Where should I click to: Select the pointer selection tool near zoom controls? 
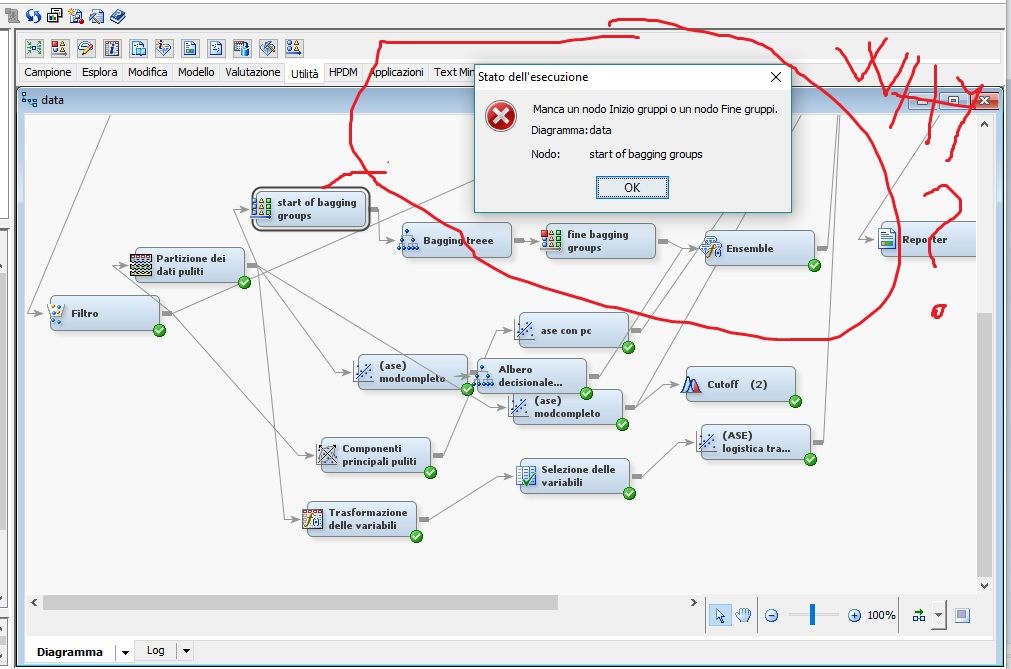click(x=720, y=615)
